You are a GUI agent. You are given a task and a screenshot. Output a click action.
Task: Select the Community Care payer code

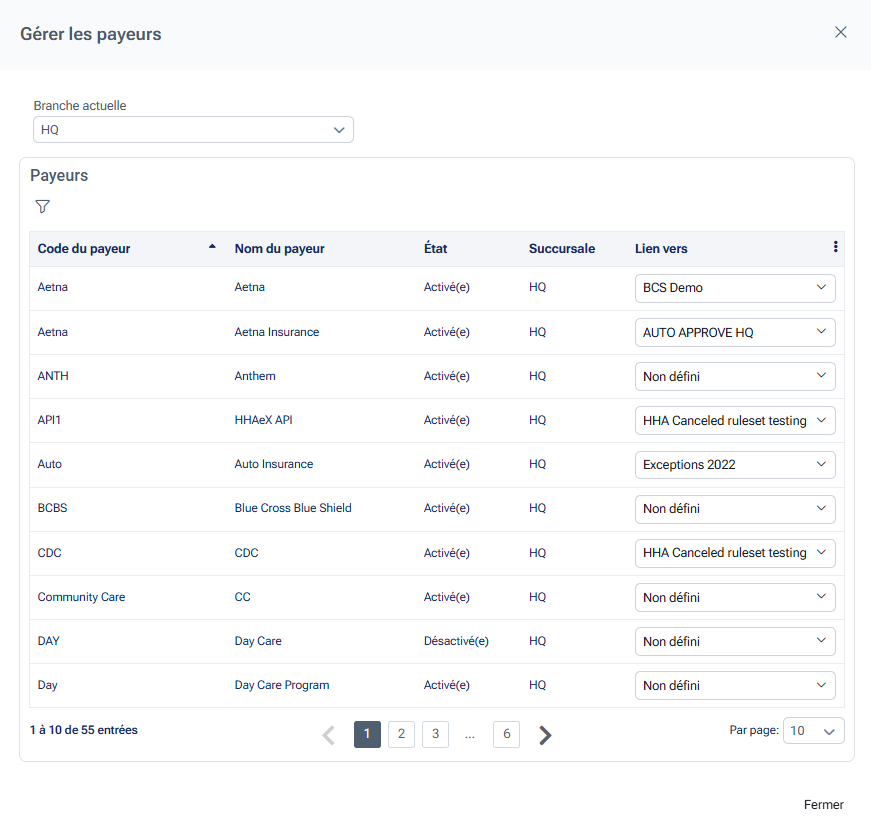(x=81, y=597)
